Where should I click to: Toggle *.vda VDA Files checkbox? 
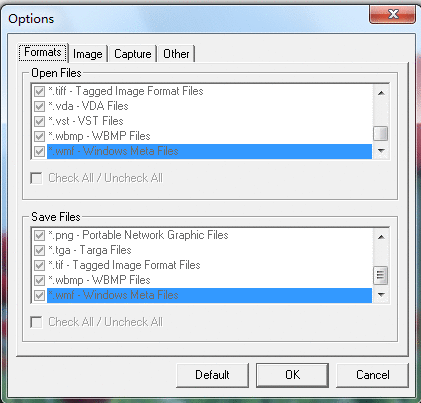[x=39, y=106]
